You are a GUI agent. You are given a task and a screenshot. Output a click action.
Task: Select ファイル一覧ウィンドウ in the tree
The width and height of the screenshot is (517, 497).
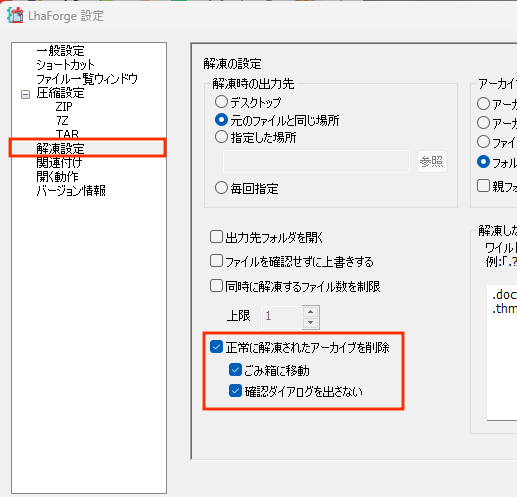87,79
